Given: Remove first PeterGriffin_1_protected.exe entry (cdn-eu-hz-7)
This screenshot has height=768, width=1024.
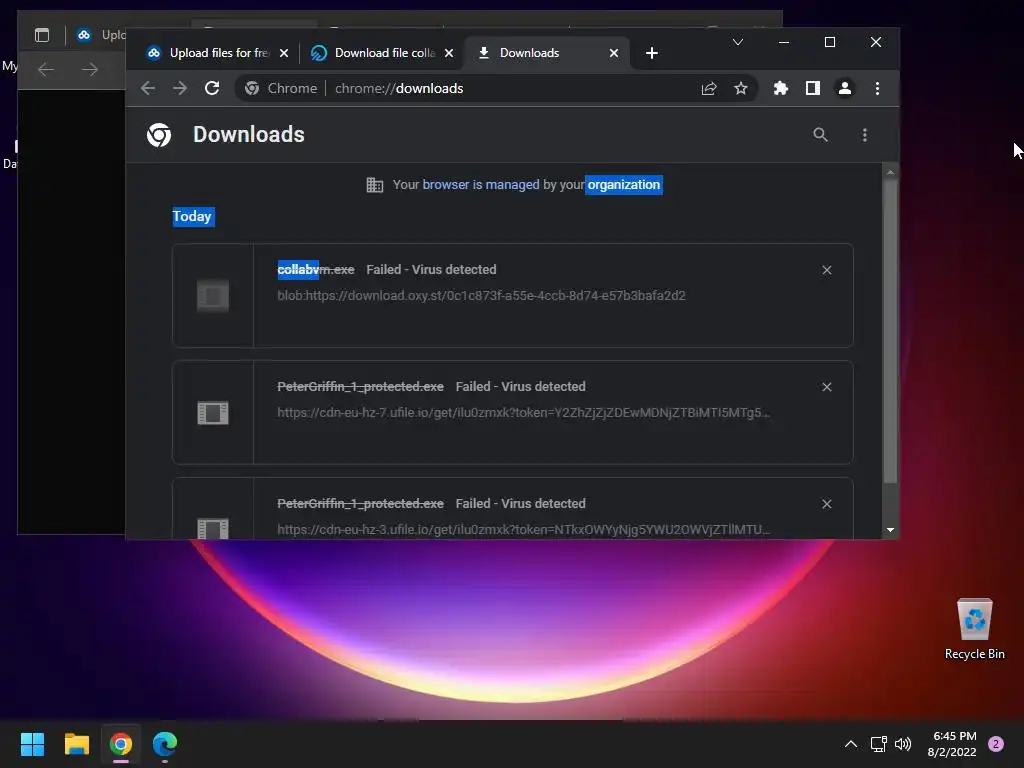Looking at the screenshot, I should point(827,387).
